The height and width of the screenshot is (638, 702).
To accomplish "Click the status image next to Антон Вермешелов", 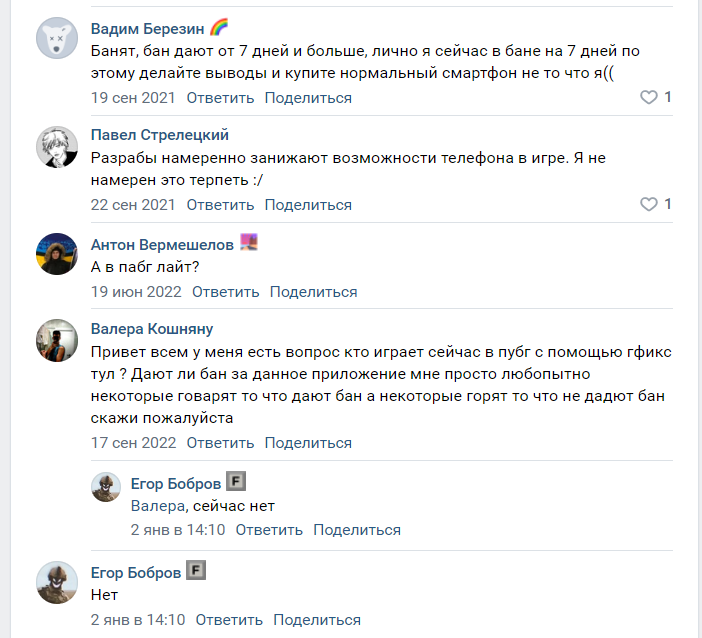I will pos(249,242).
